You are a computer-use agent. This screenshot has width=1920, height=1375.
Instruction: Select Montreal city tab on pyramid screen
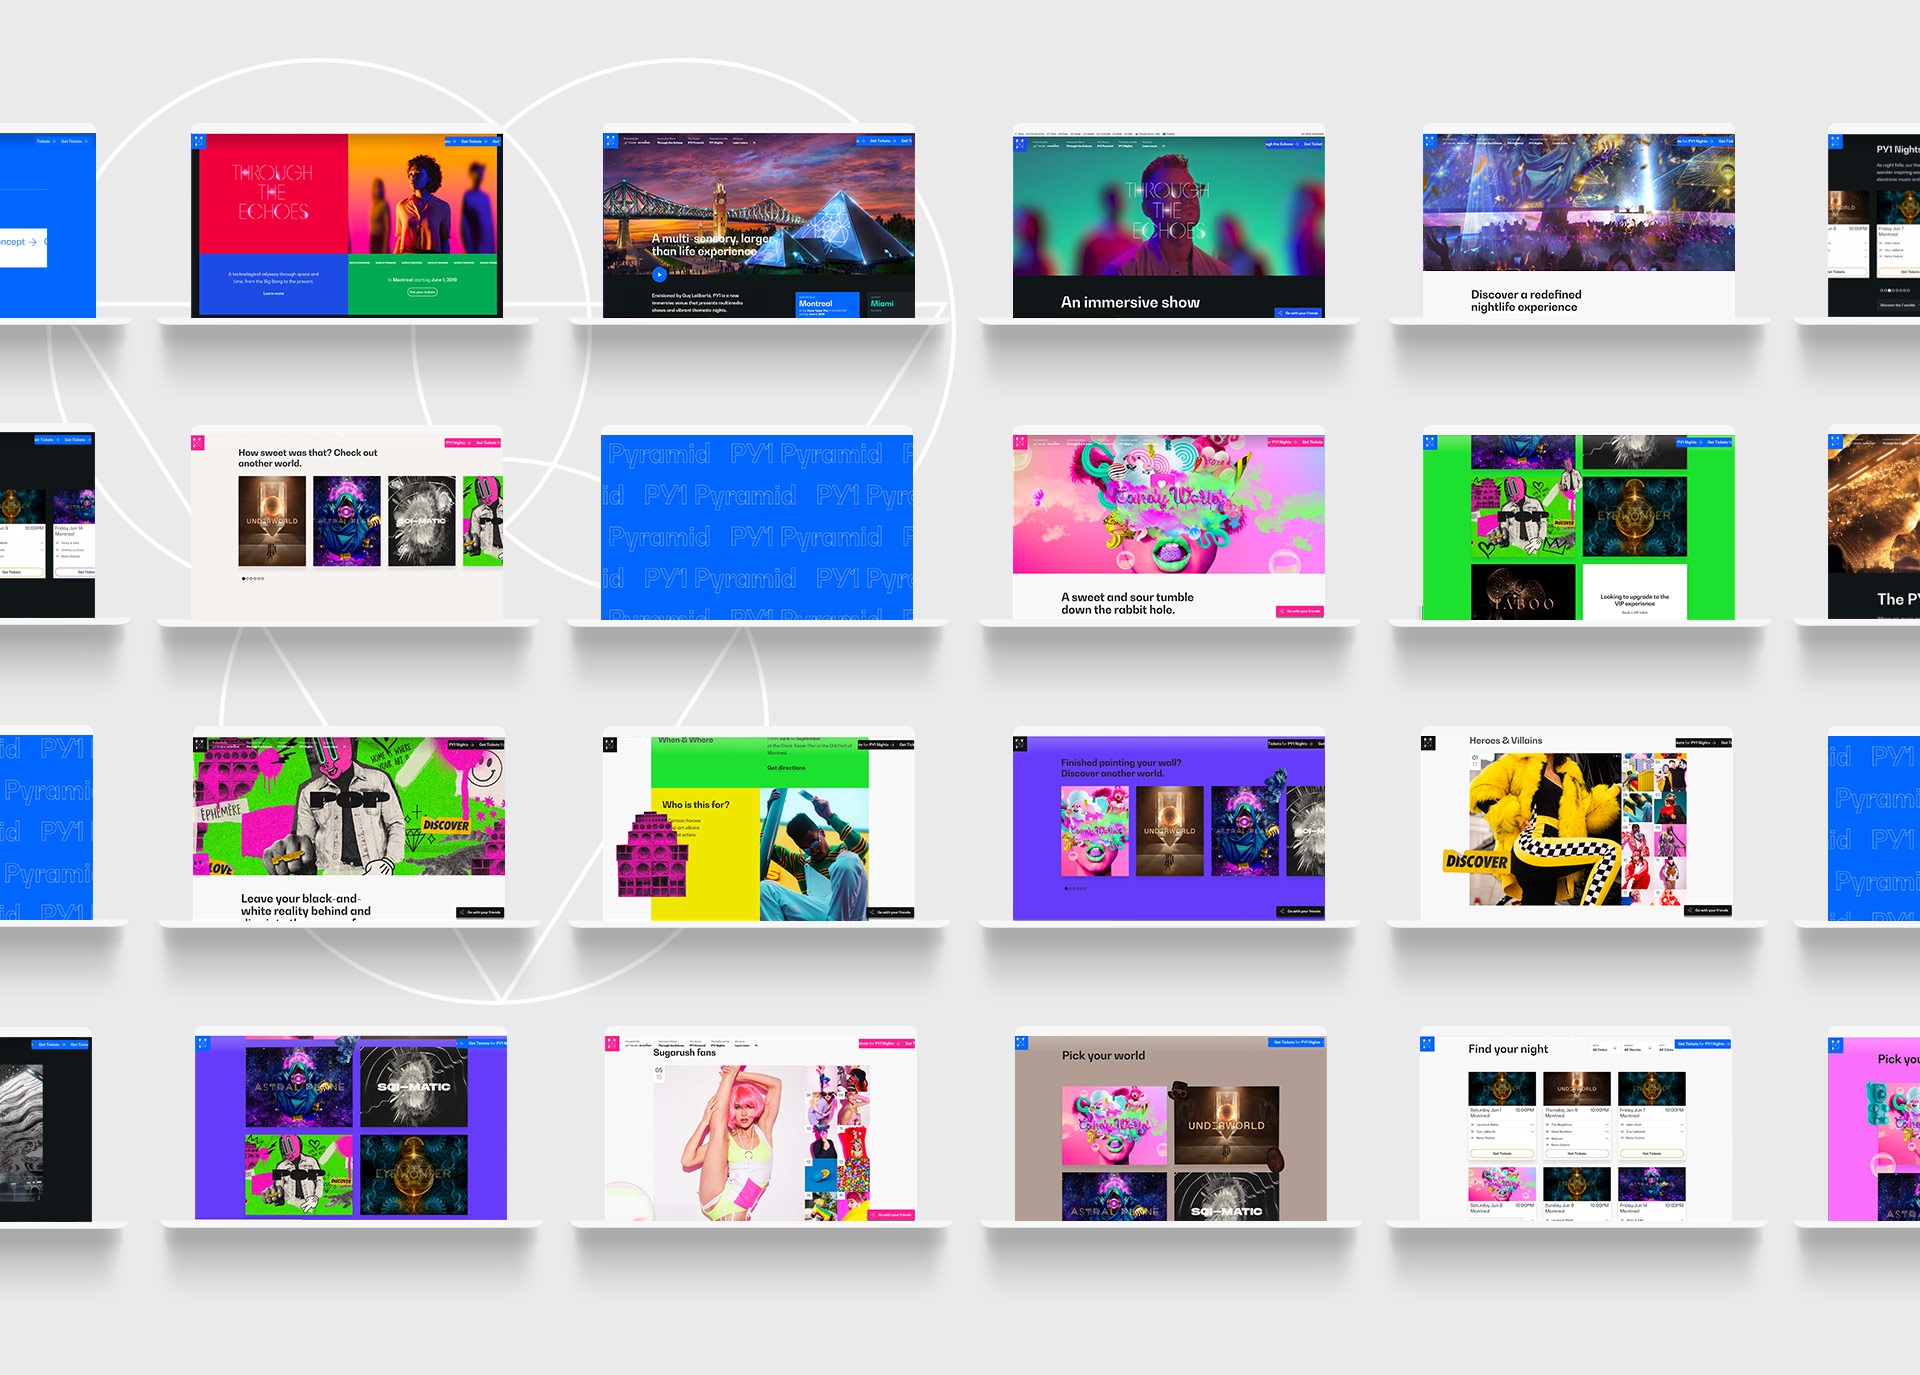click(x=827, y=304)
